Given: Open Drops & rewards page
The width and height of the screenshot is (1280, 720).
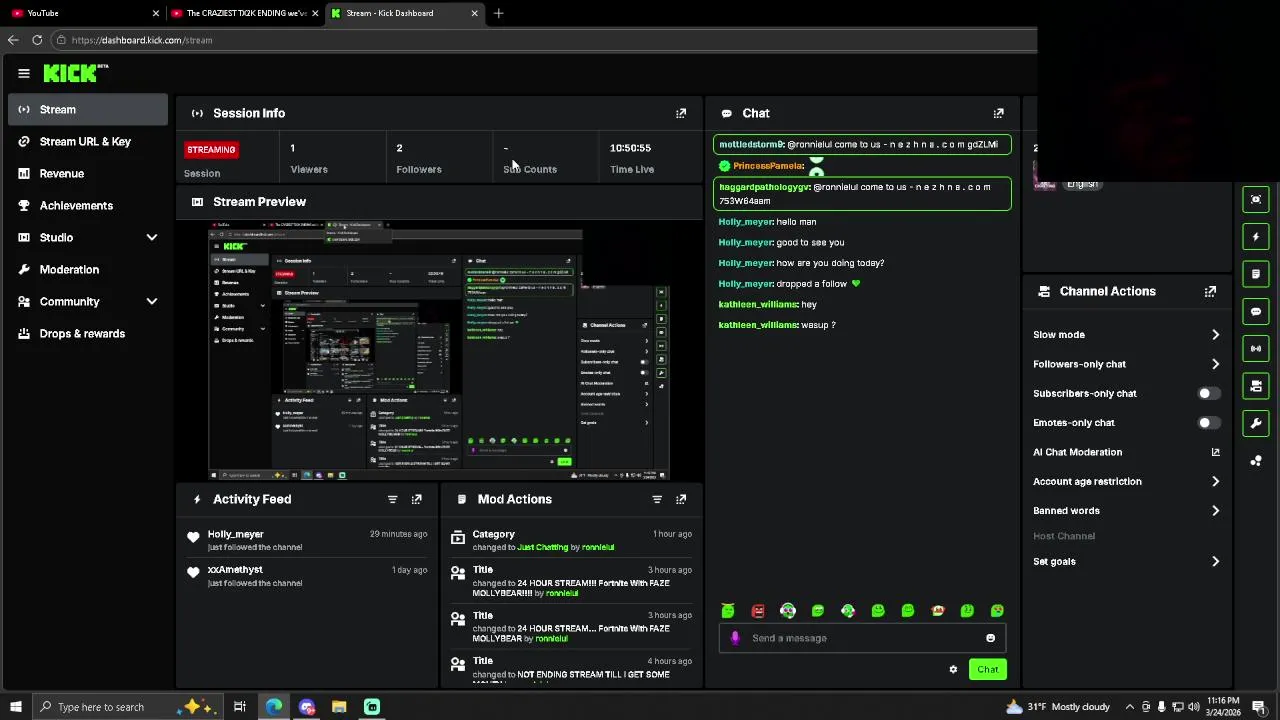Looking at the screenshot, I should pos(88,333).
